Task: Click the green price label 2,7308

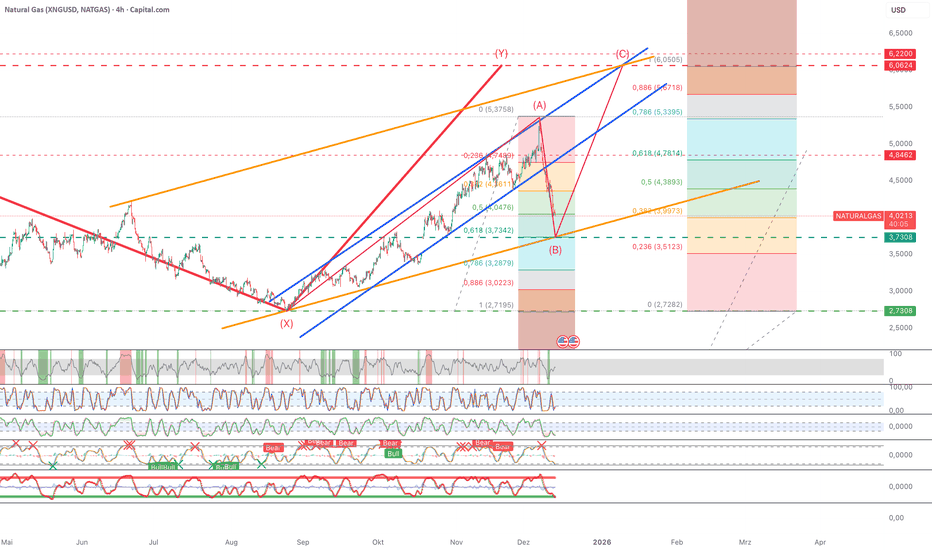Action: click(900, 311)
